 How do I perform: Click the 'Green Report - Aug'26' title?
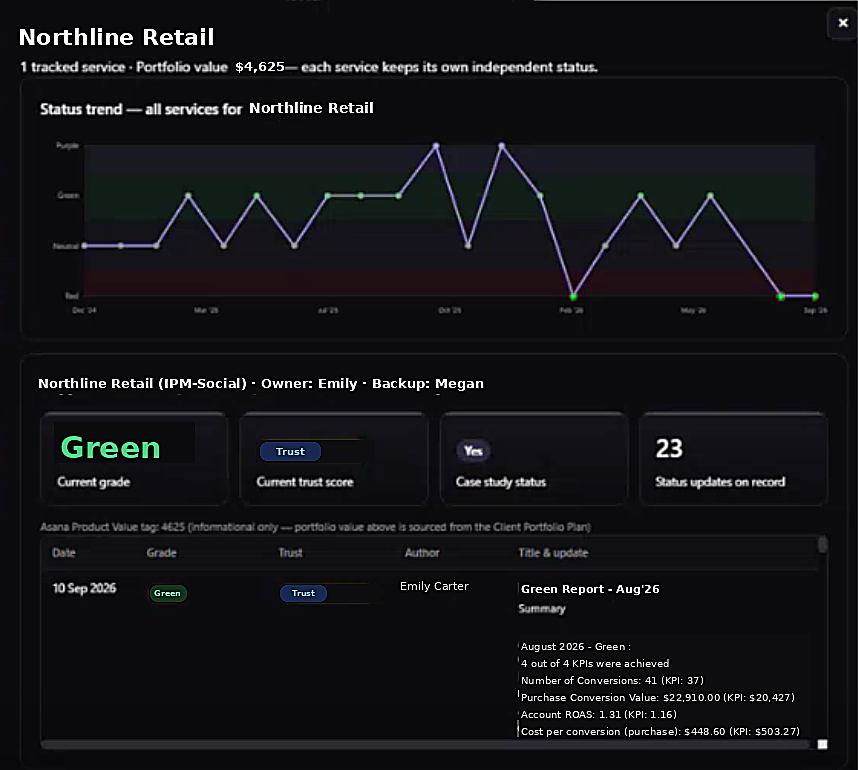tap(590, 589)
